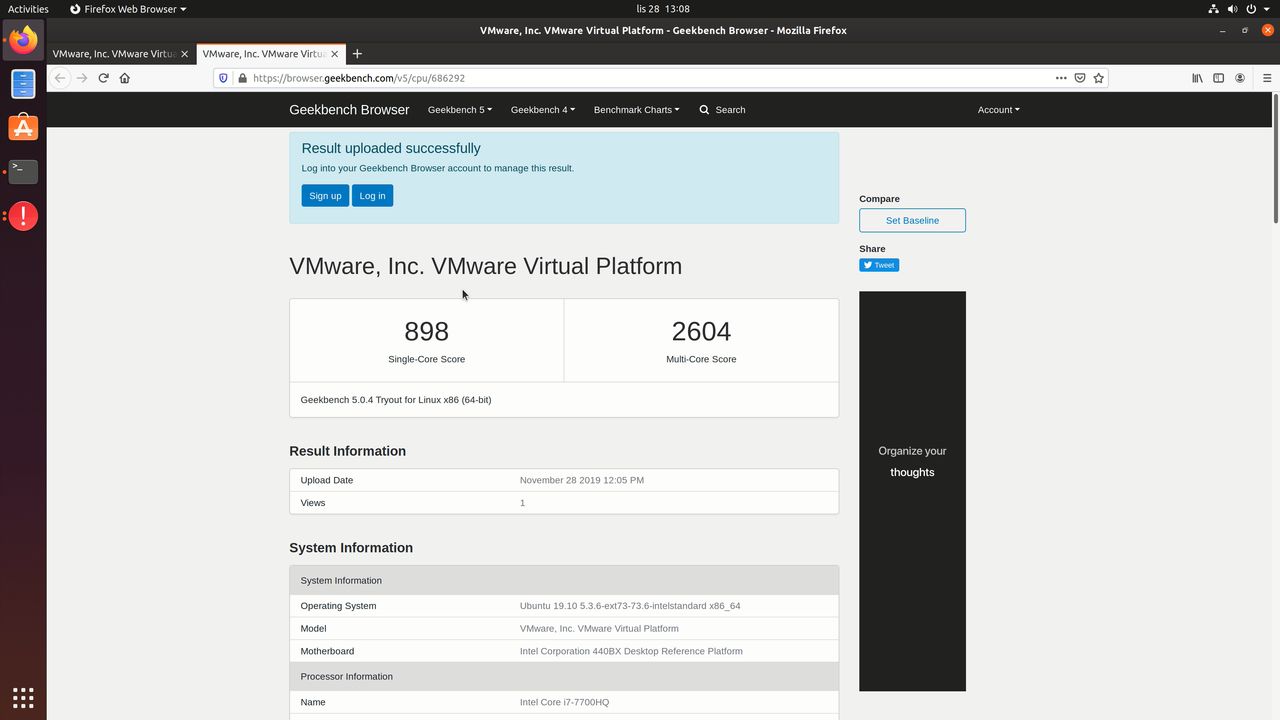Viewport: 1280px width, 720px height.
Task: Open Firefox Library icon
Action: pos(1197,78)
